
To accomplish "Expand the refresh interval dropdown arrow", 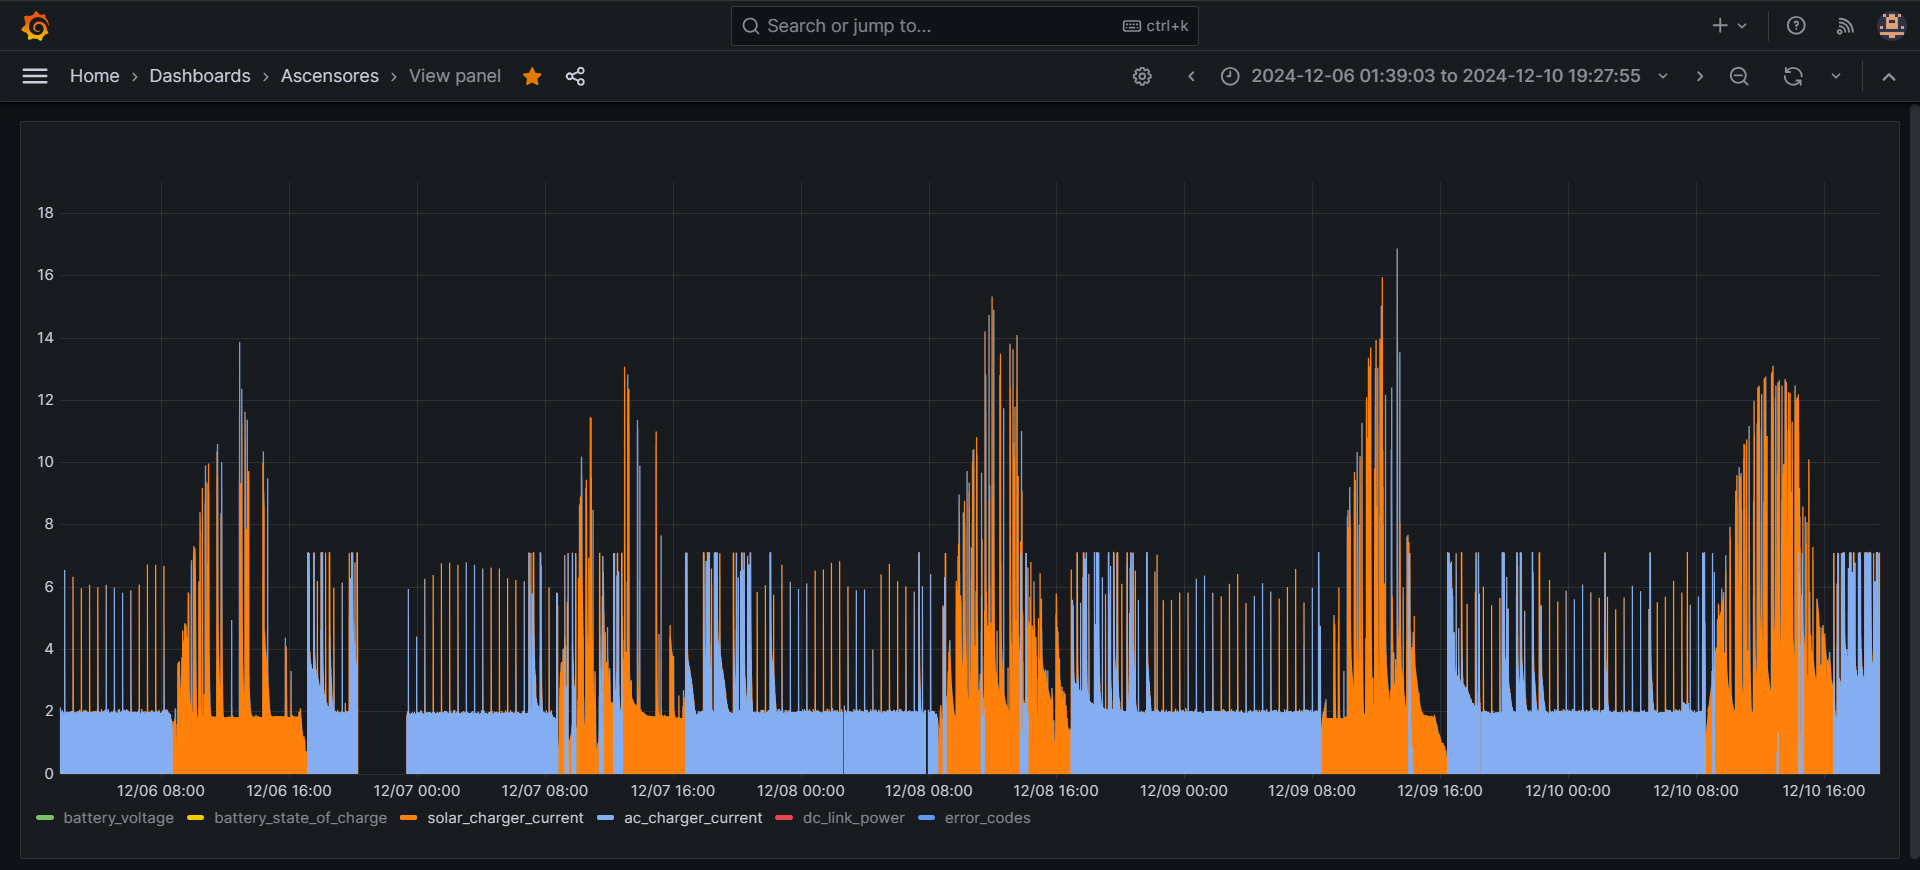I will (1836, 76).
